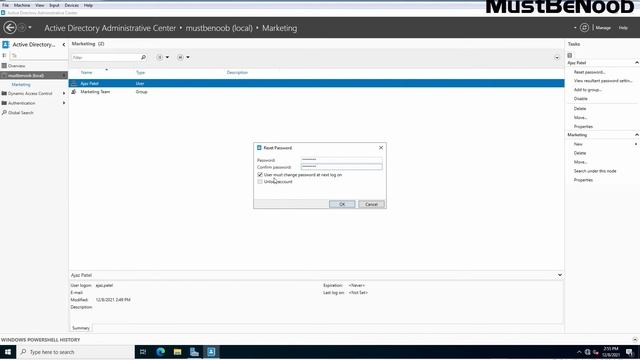Open Properties under Marketing tasks
640x360 pixels.
pos(583,180)
